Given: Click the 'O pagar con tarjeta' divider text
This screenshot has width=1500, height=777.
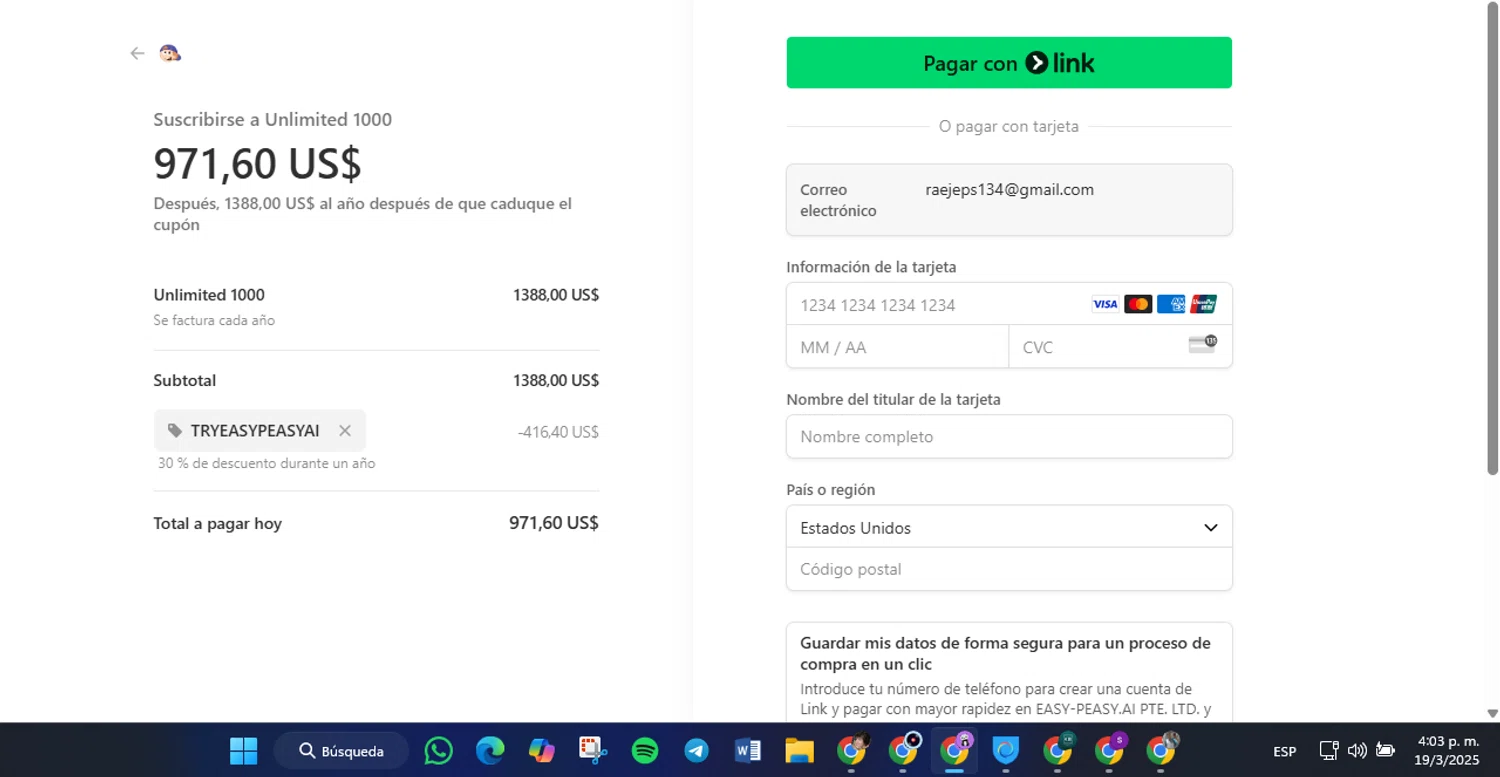Looking at the screenshot, I should coord(1009,127).
